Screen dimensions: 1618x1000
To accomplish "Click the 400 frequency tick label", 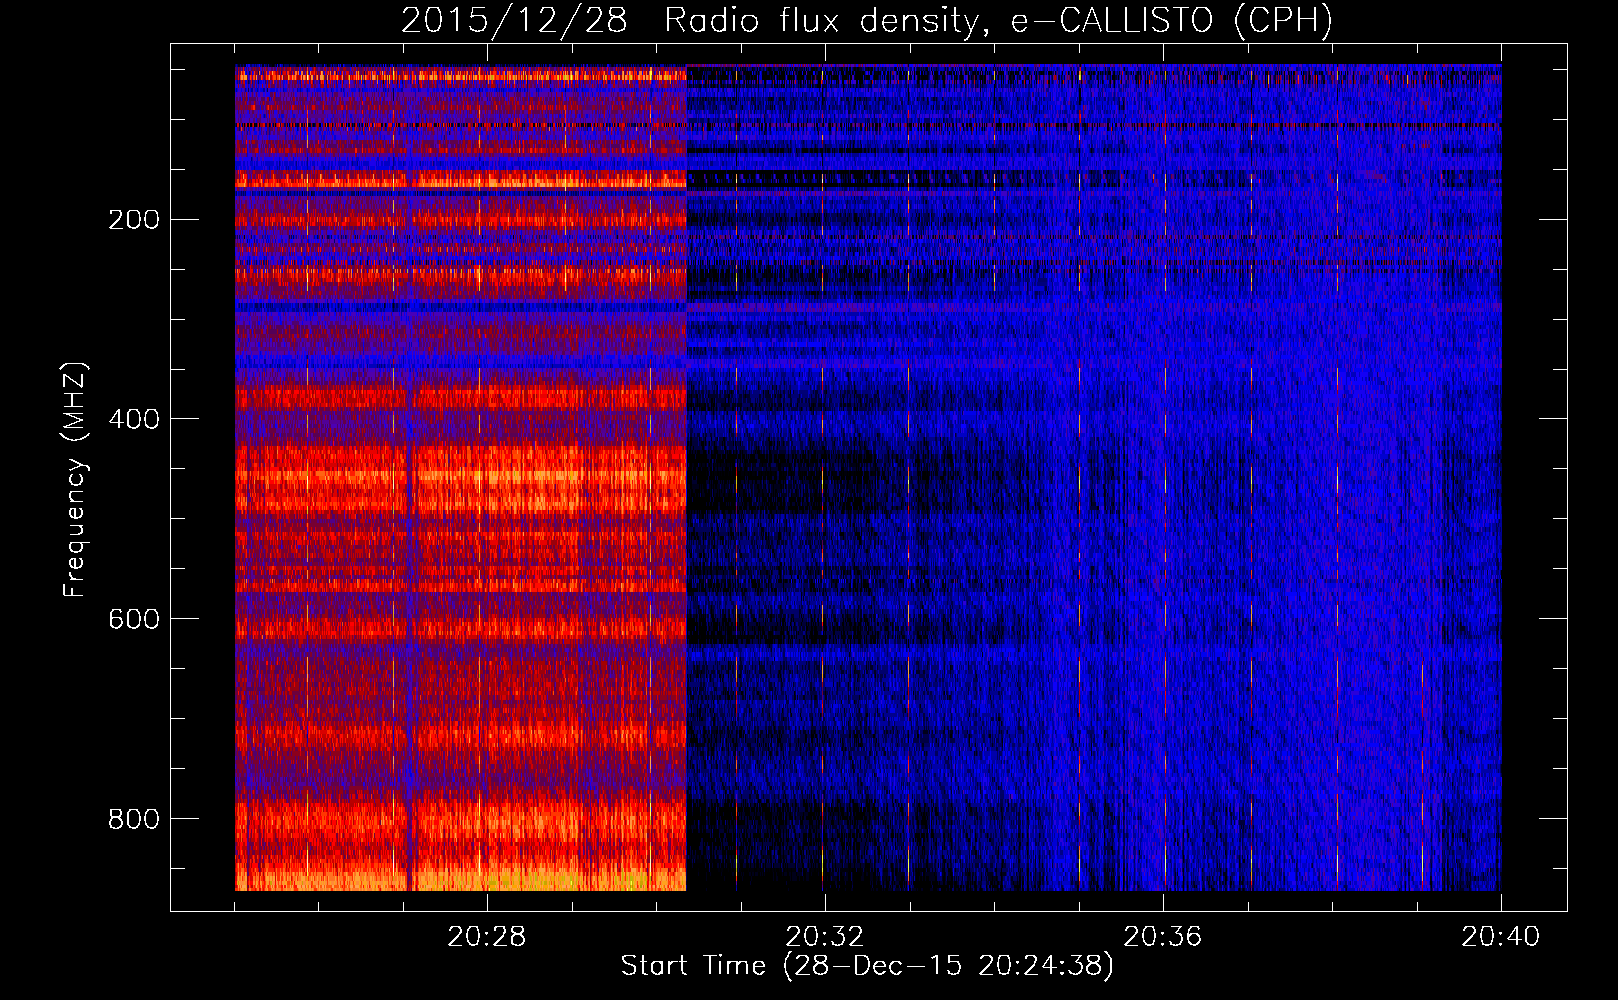I will tap(134, 419).
